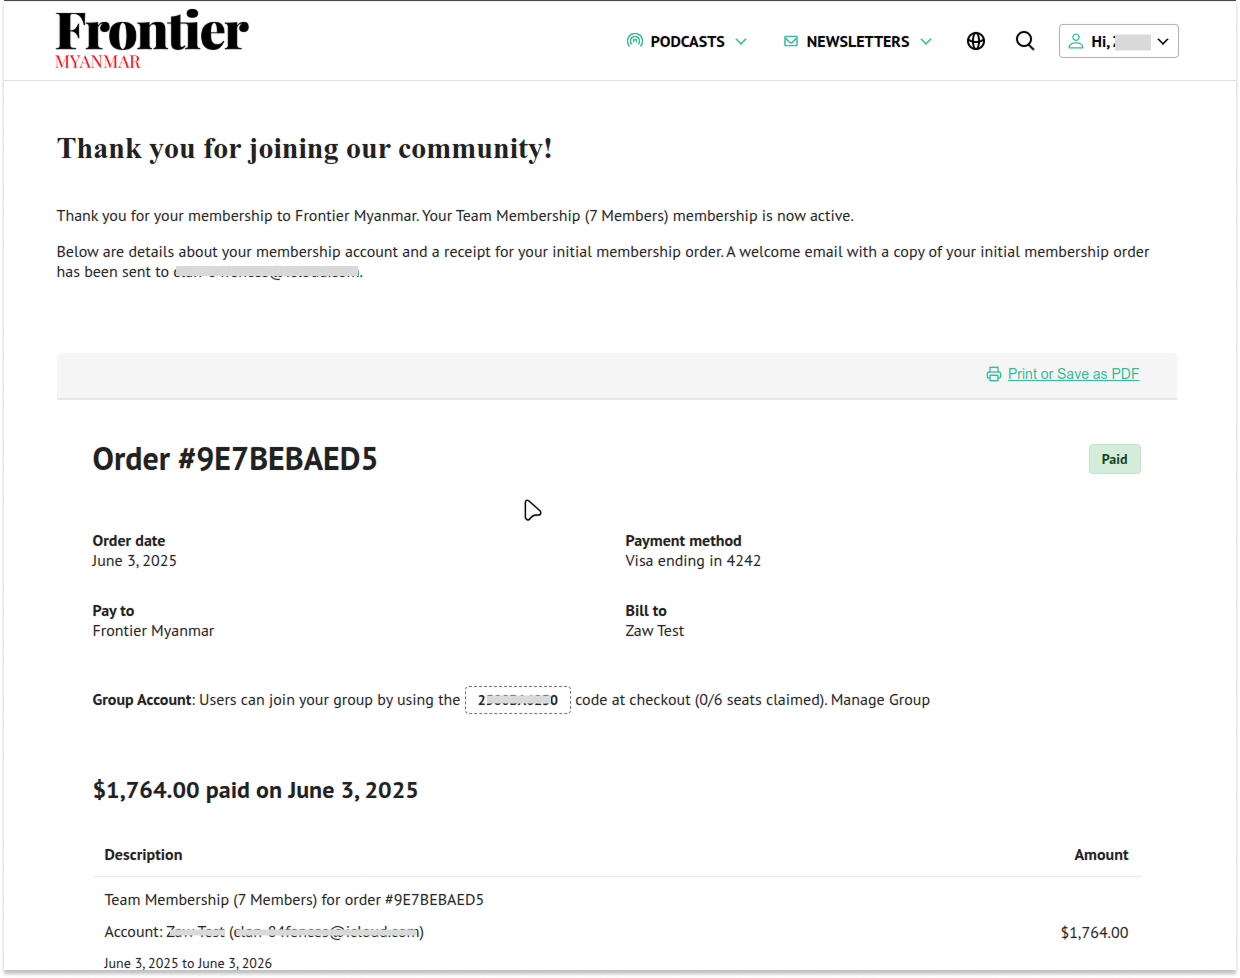Click the user profile icon

click(x=1076, y=41)
